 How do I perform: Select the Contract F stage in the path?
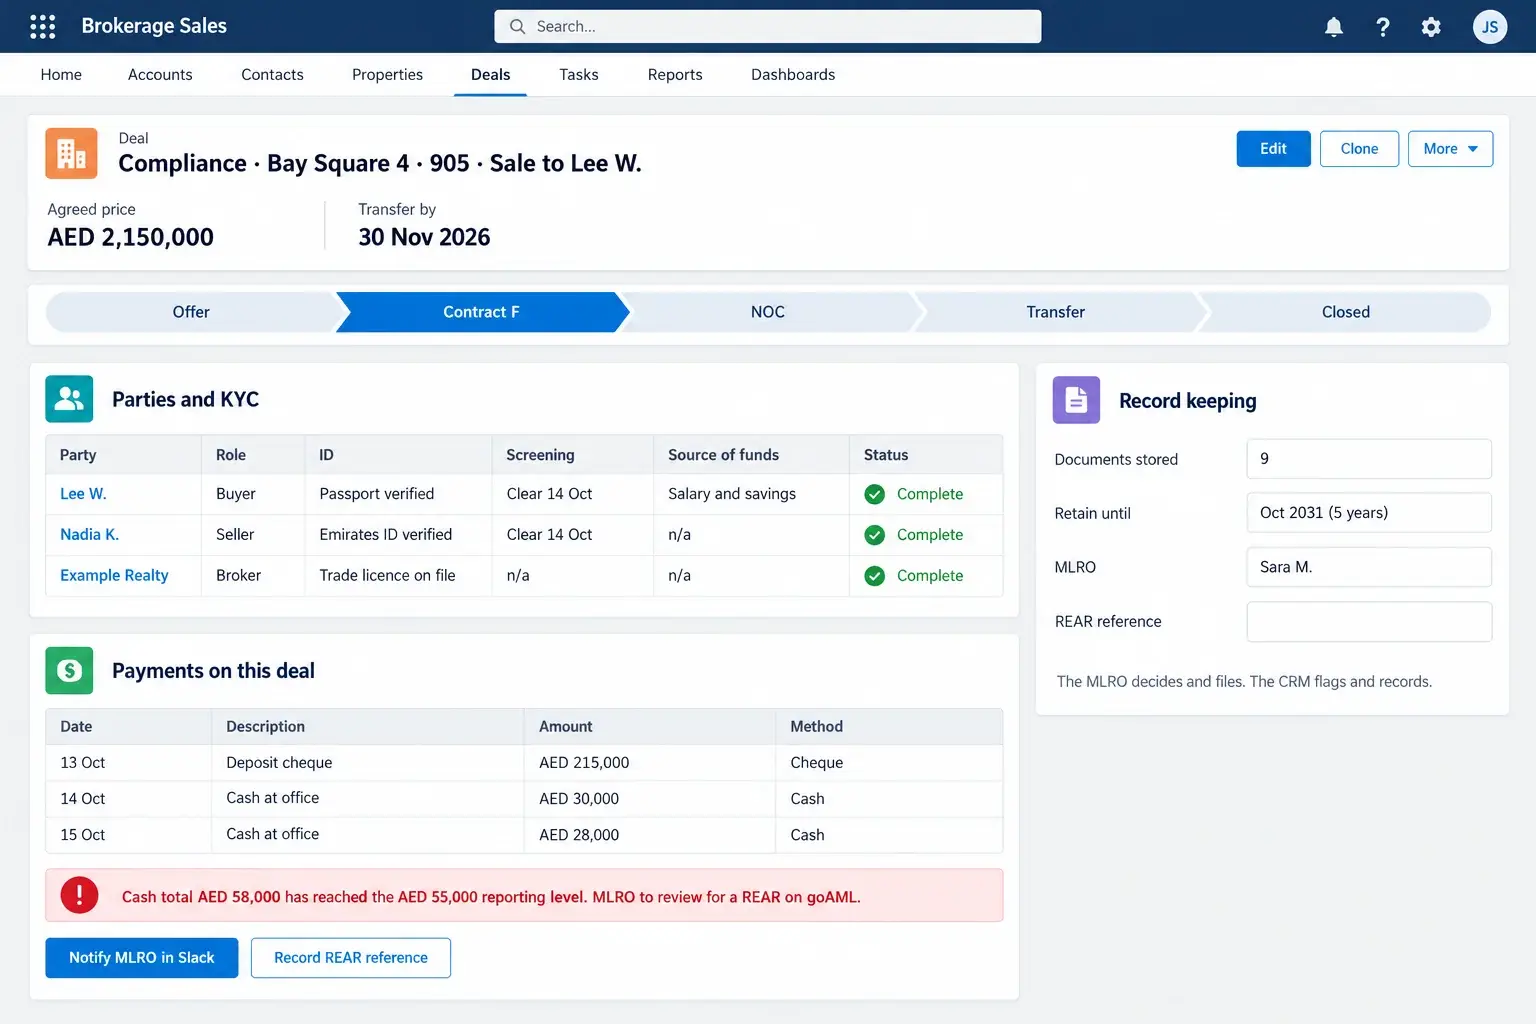[481, 312]
